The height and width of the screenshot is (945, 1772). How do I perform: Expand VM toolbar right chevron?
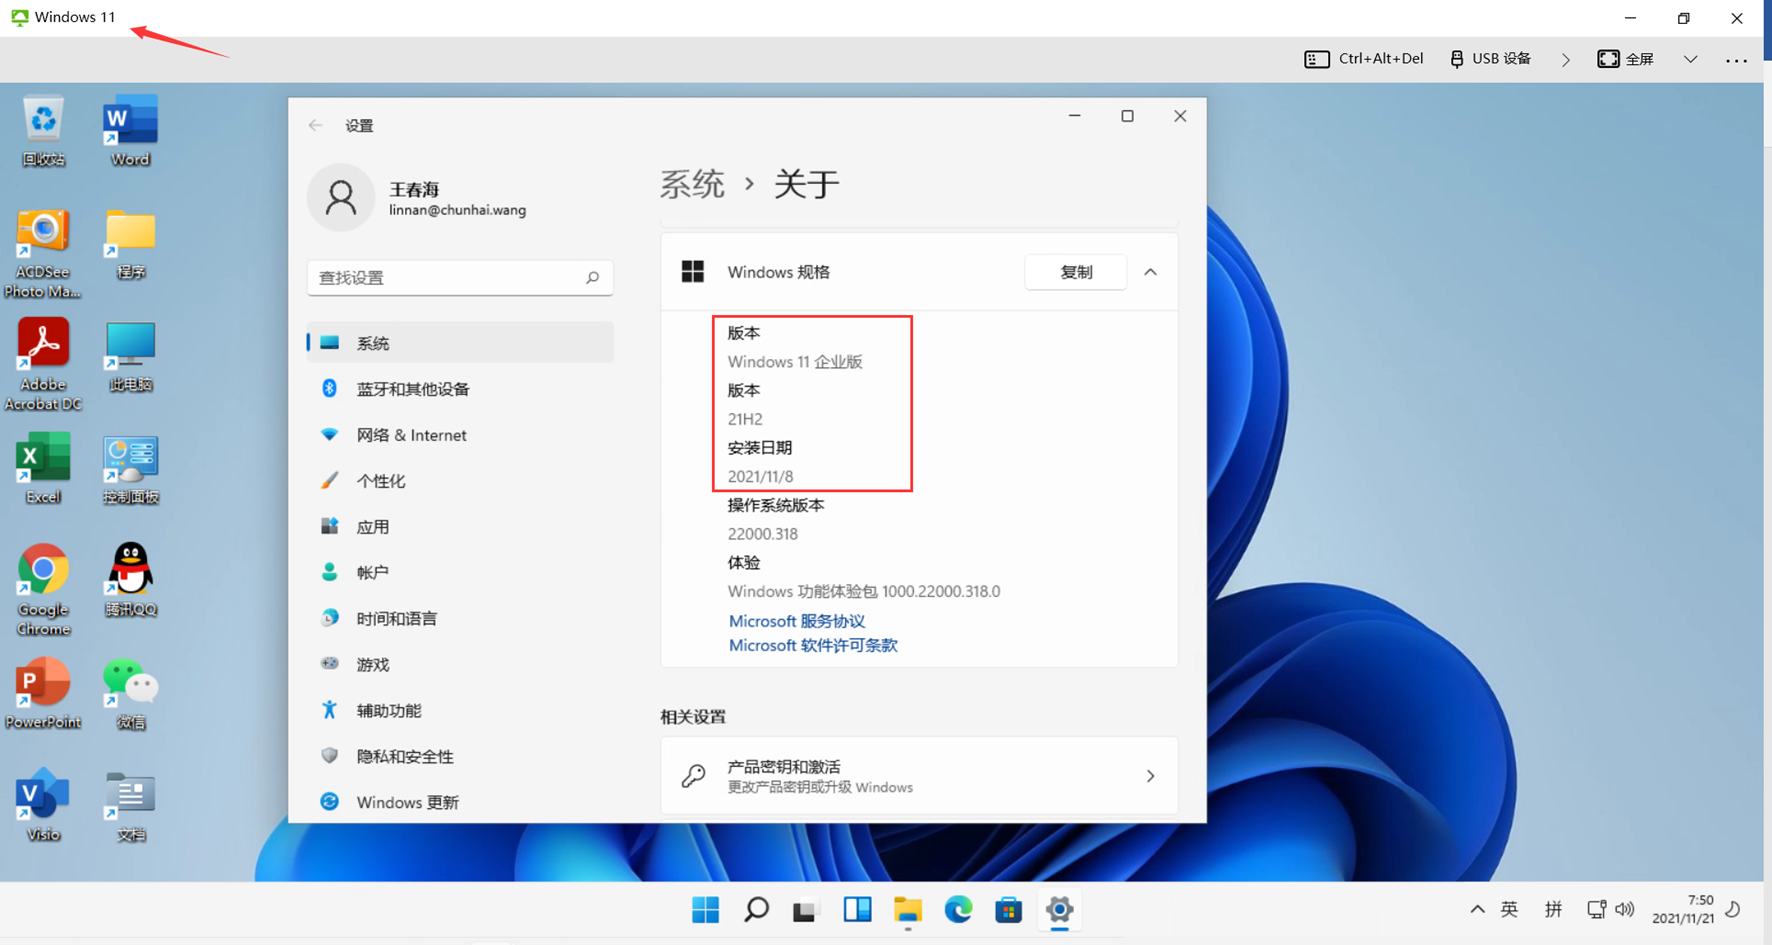pos(1566,60)
